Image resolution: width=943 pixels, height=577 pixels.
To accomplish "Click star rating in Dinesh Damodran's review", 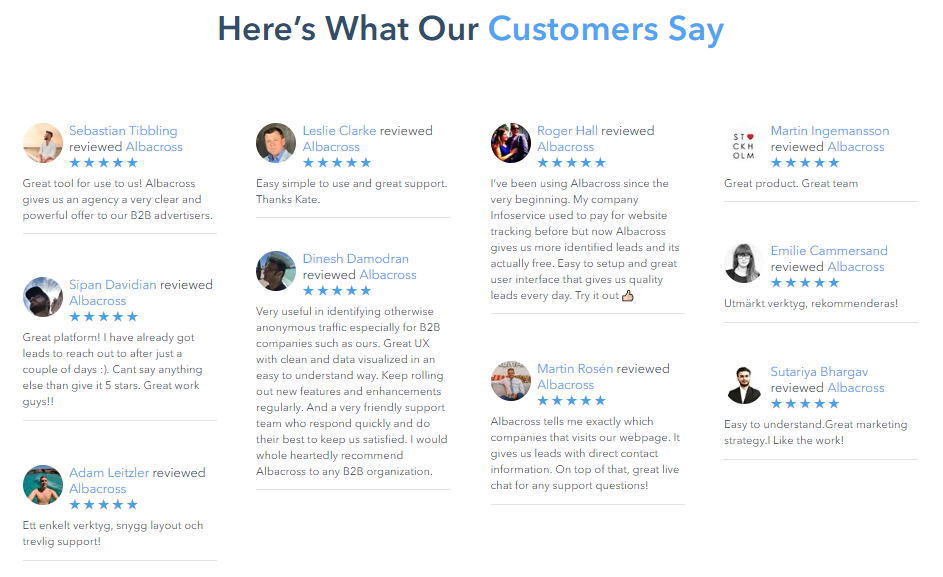I will point(337,291).
